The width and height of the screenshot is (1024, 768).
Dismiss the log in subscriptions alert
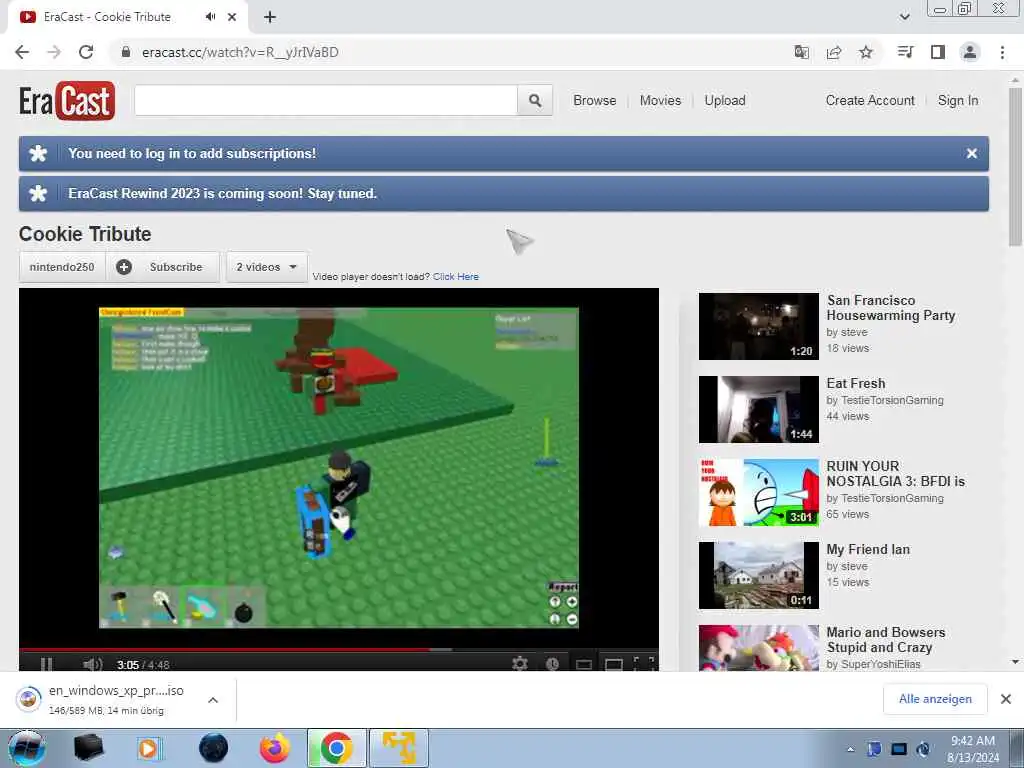pyautogui.click(x=972, y=153)
